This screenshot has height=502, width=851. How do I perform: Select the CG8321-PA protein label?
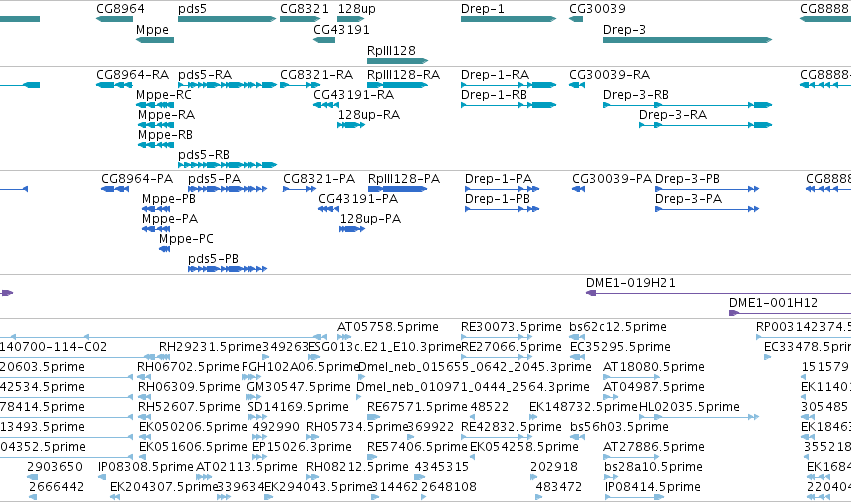click(319, 179)
